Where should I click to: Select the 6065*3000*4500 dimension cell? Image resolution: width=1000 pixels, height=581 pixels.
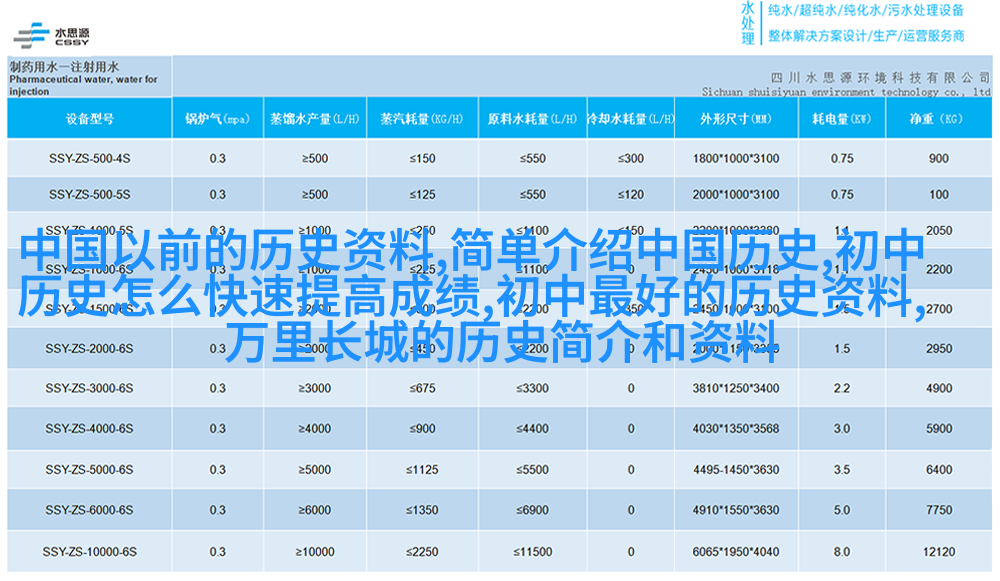tap(735, 551)
